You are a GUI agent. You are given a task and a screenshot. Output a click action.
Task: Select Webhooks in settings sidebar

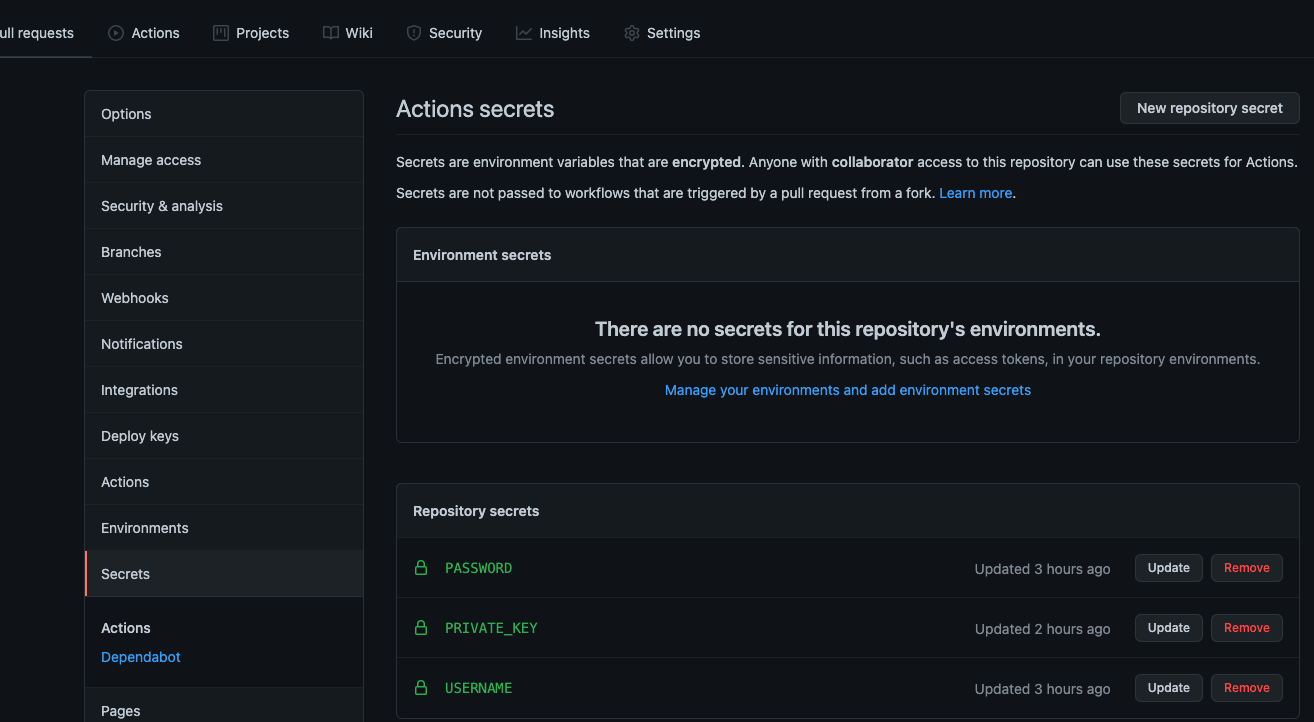(135, 298)
